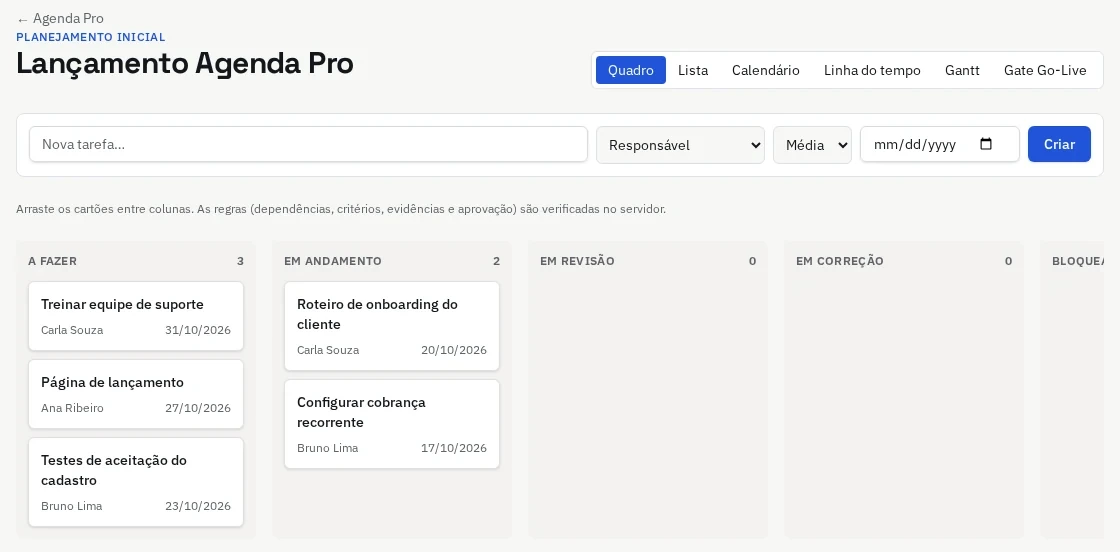Click the Criar button
Image resolution: width=1120 pixels, height=552 pixels.
1059,144
